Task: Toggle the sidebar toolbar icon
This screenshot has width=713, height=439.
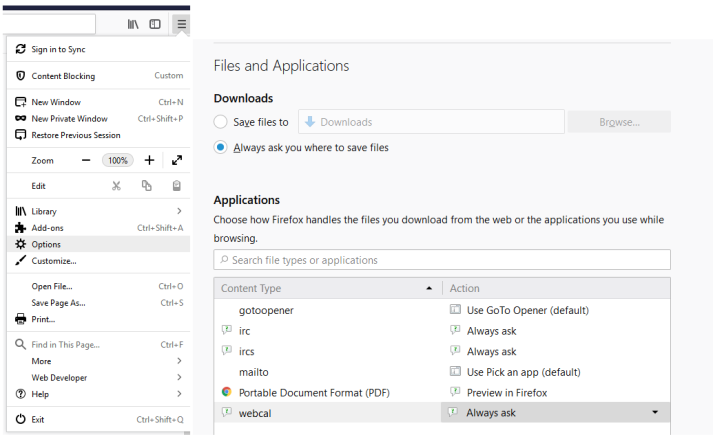Action: coord(155,23)
